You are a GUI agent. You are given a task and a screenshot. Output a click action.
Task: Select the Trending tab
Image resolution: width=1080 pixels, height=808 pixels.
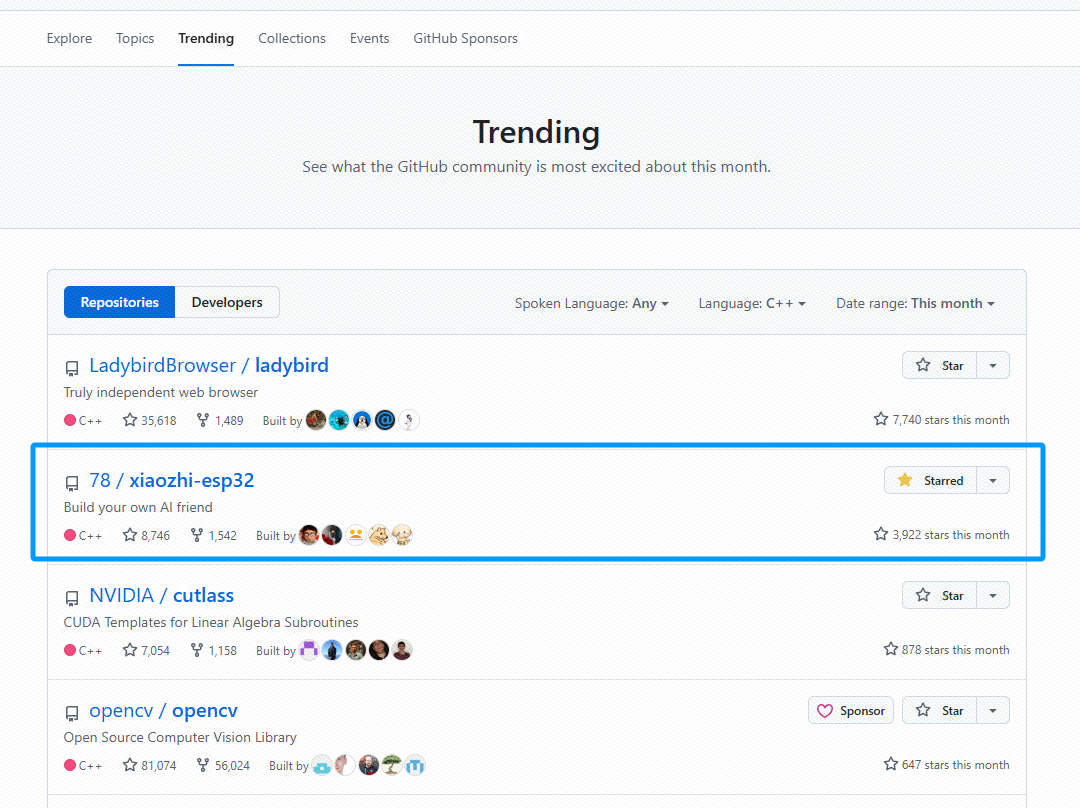point(206,39)
